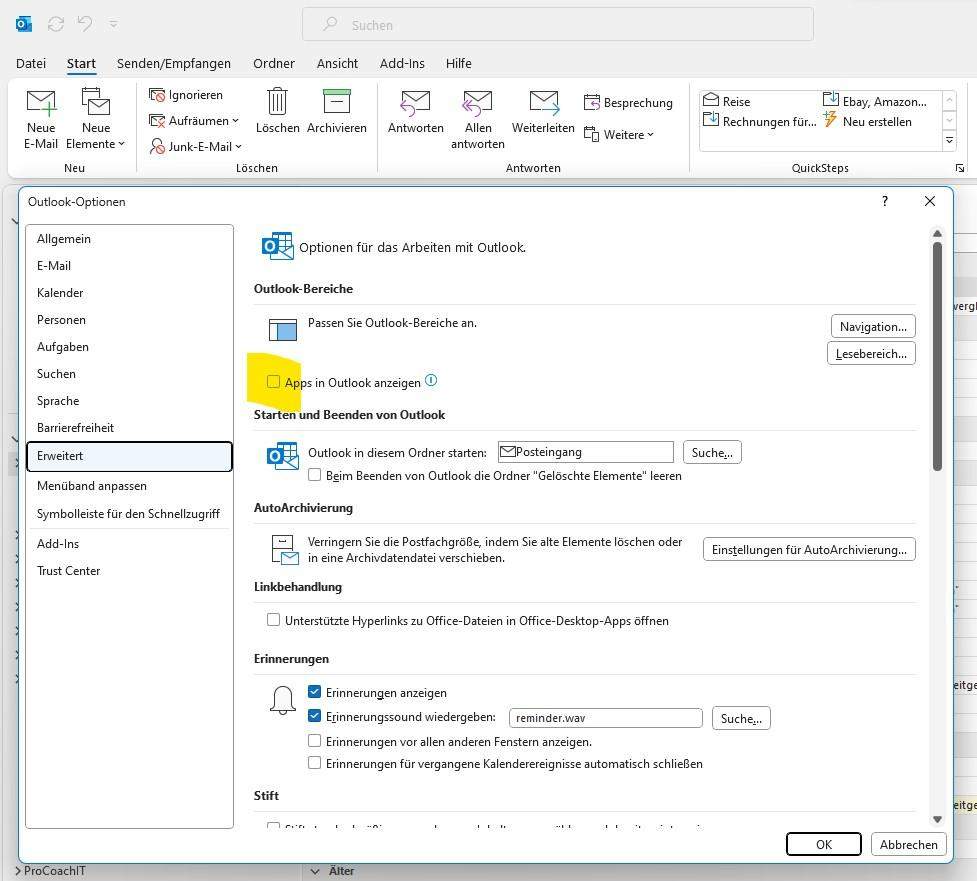Click the Posteingang start folder field
The image size is (977, 881).
(x=586, y=452)
